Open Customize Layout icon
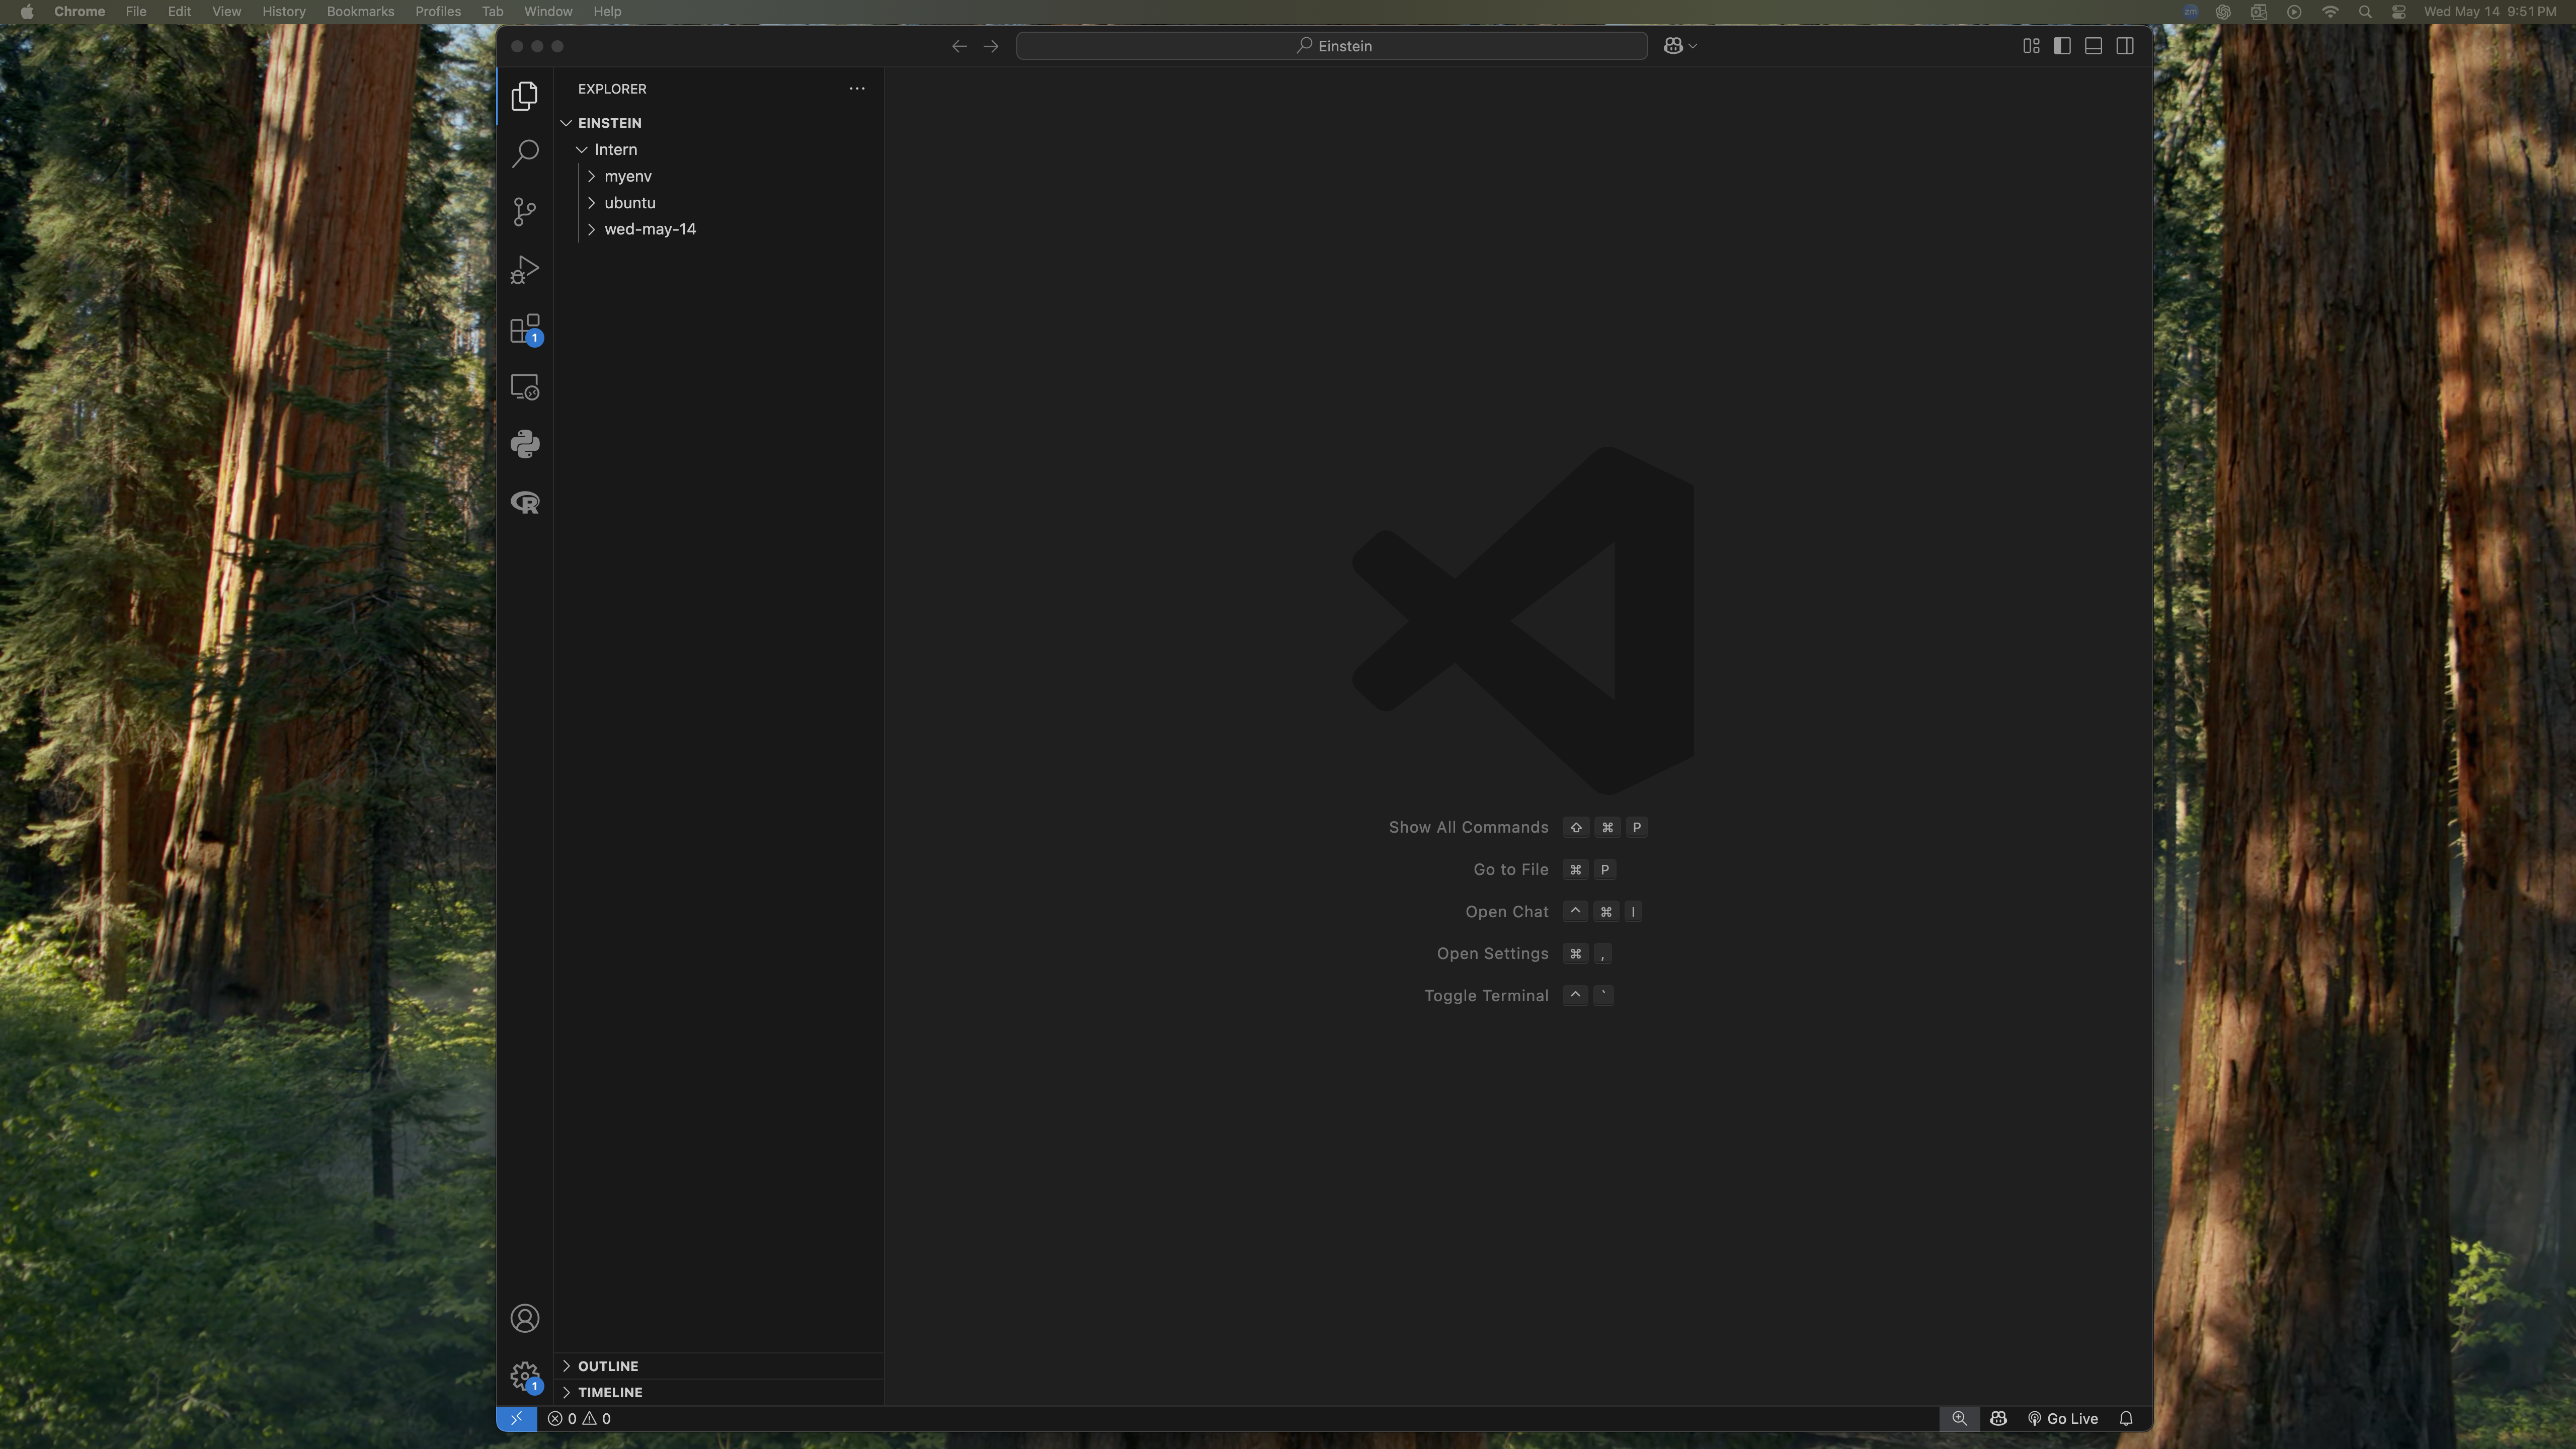This screenshot has height=1449, width=2576. 2031,46
